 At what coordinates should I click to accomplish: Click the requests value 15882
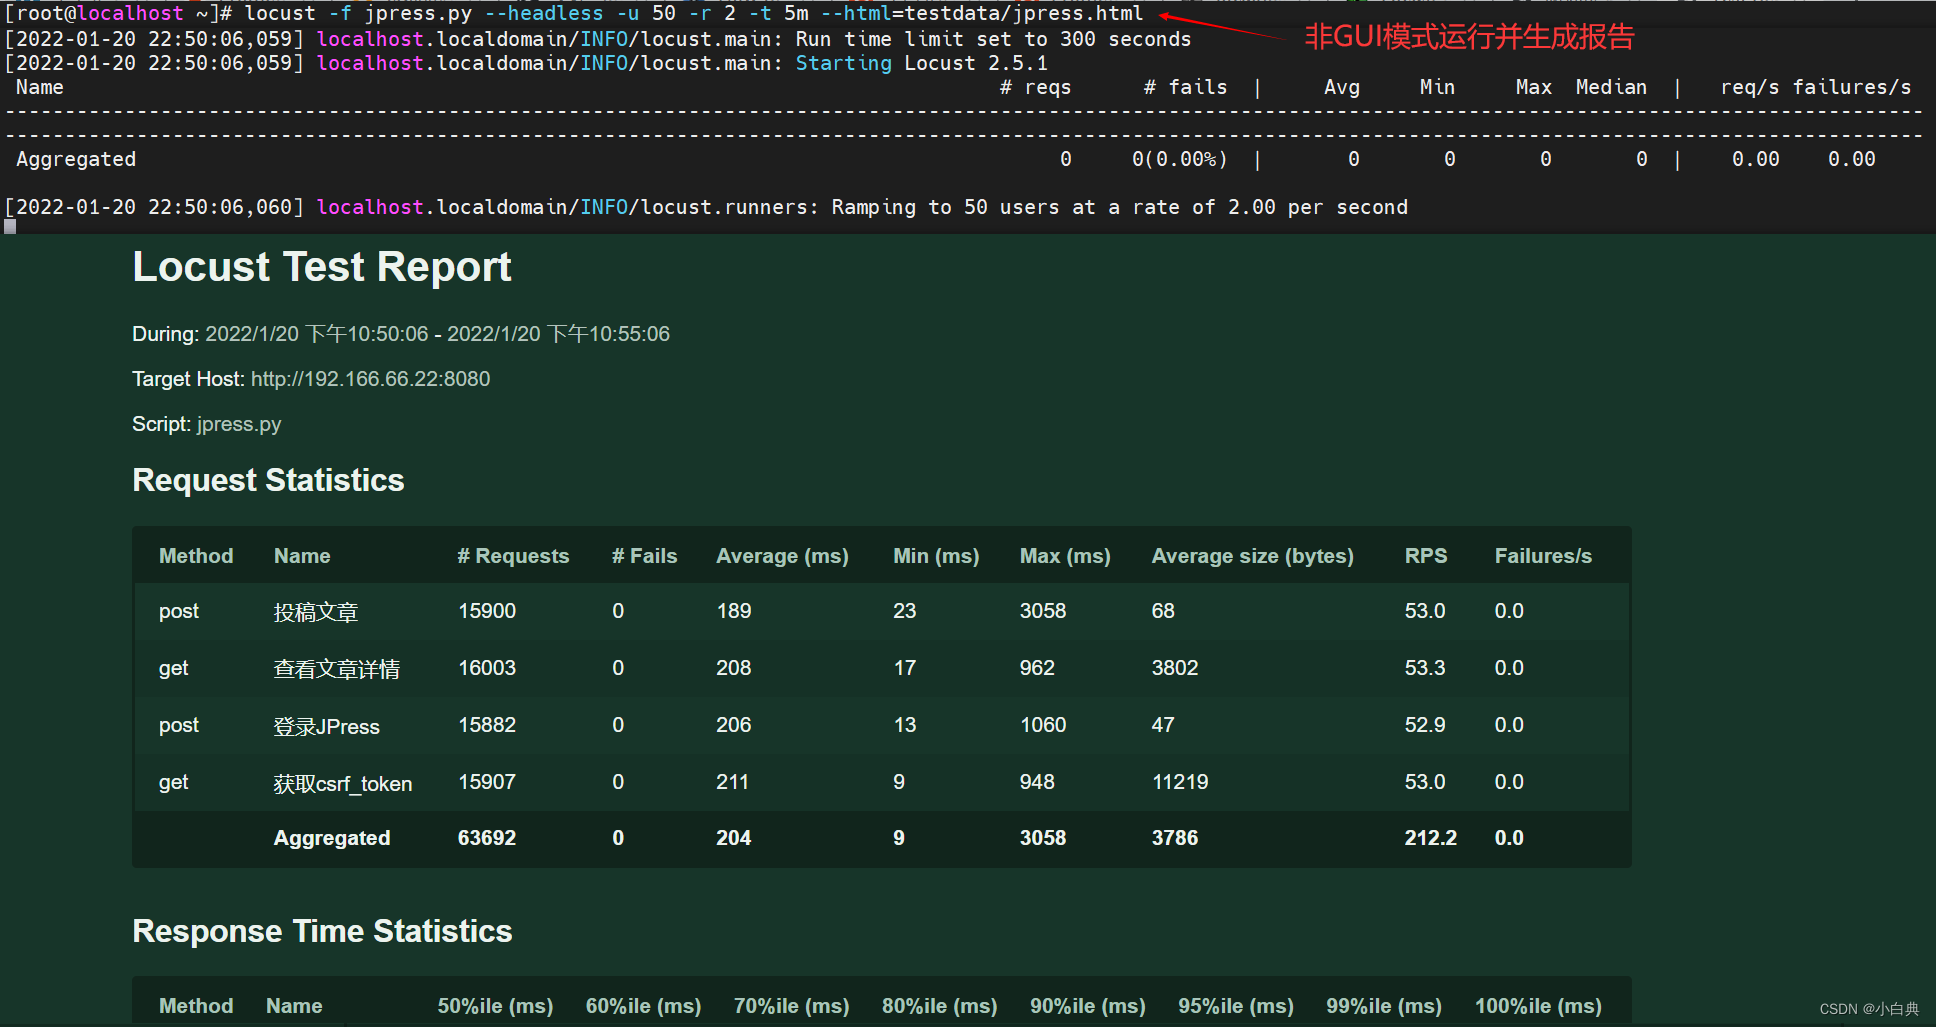pos(487,725)
